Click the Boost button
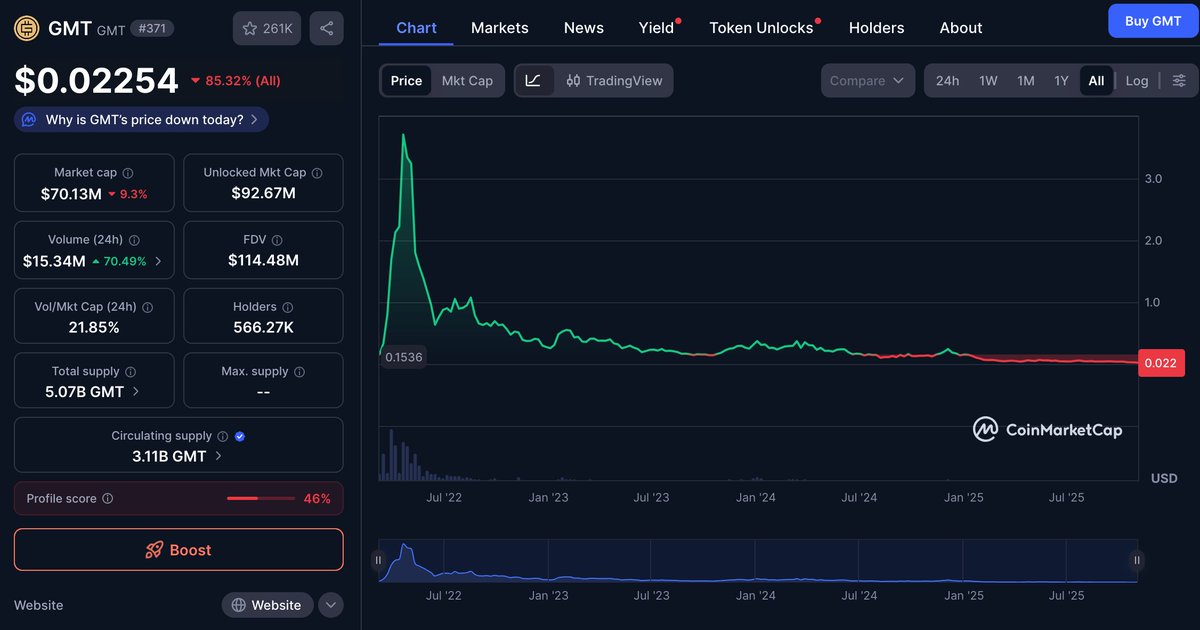This screenshot has height=630, width=1200. [x=179, y=550]
